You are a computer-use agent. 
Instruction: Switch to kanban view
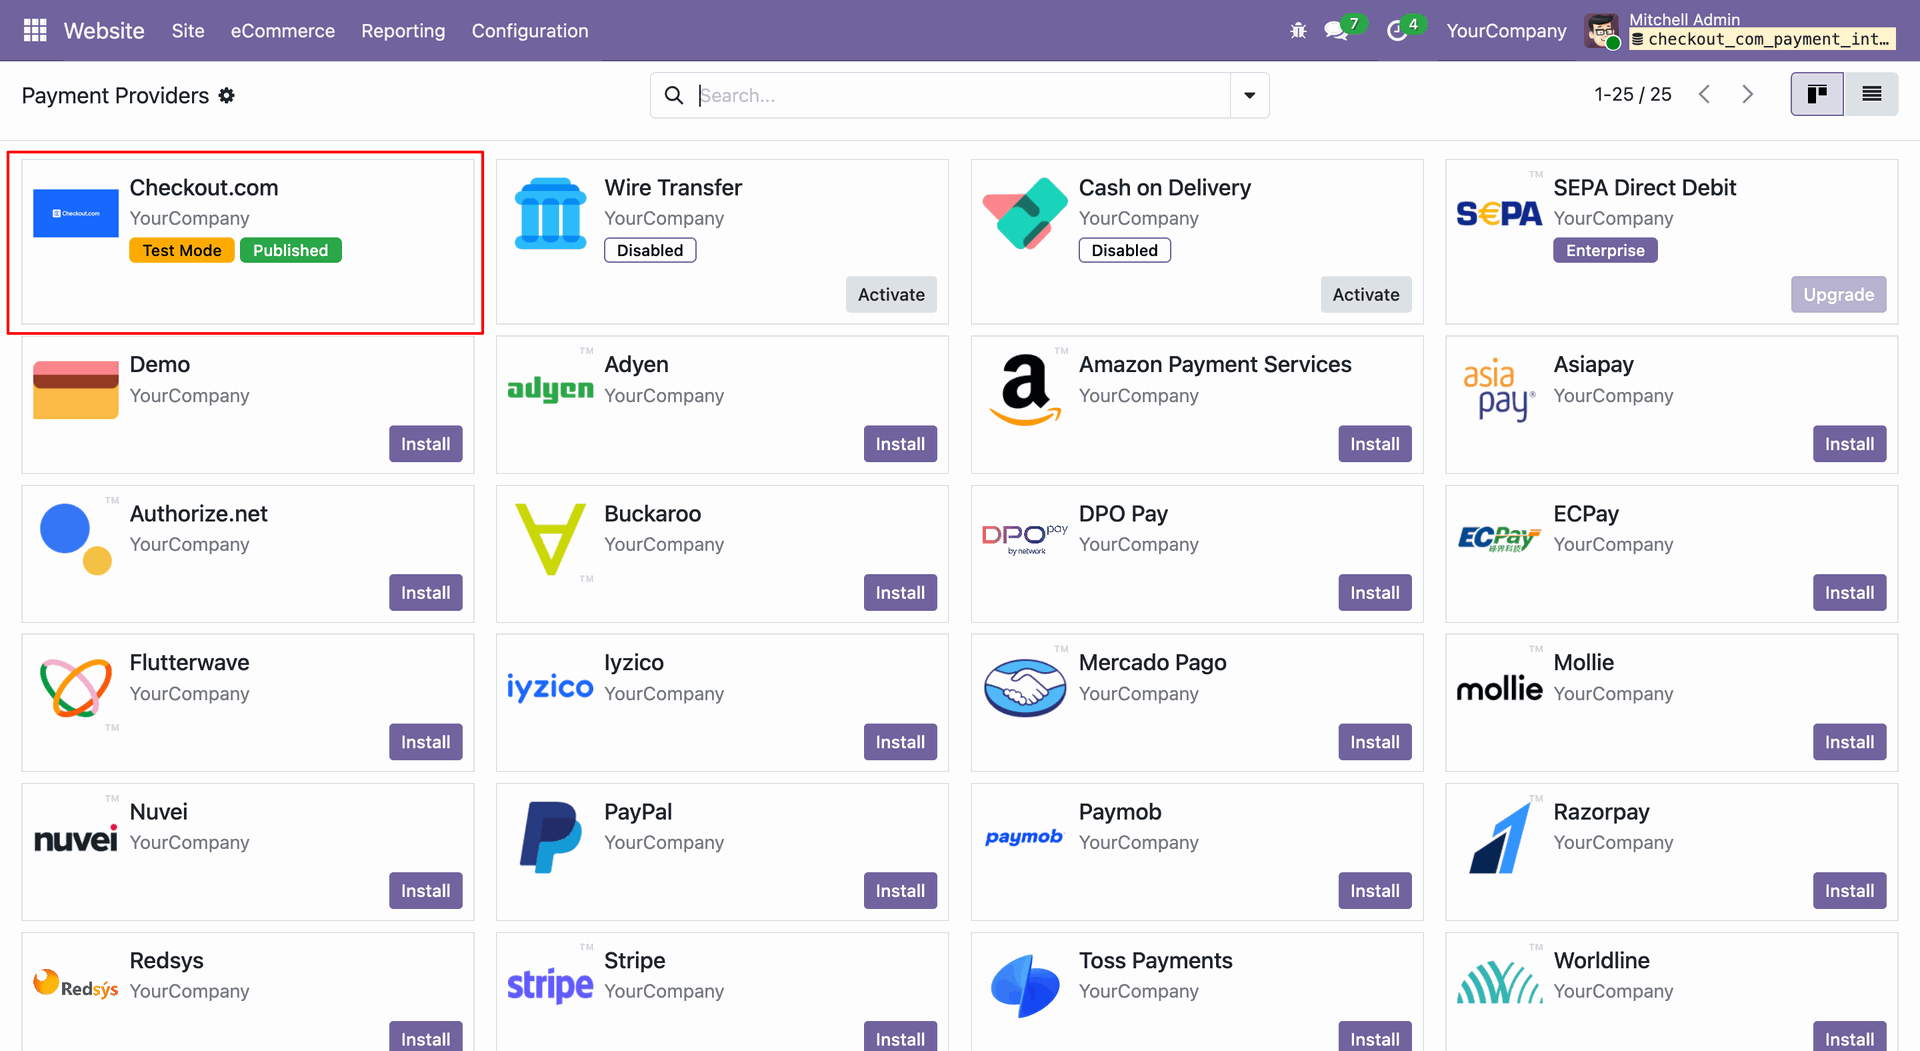click(1817, 94)
